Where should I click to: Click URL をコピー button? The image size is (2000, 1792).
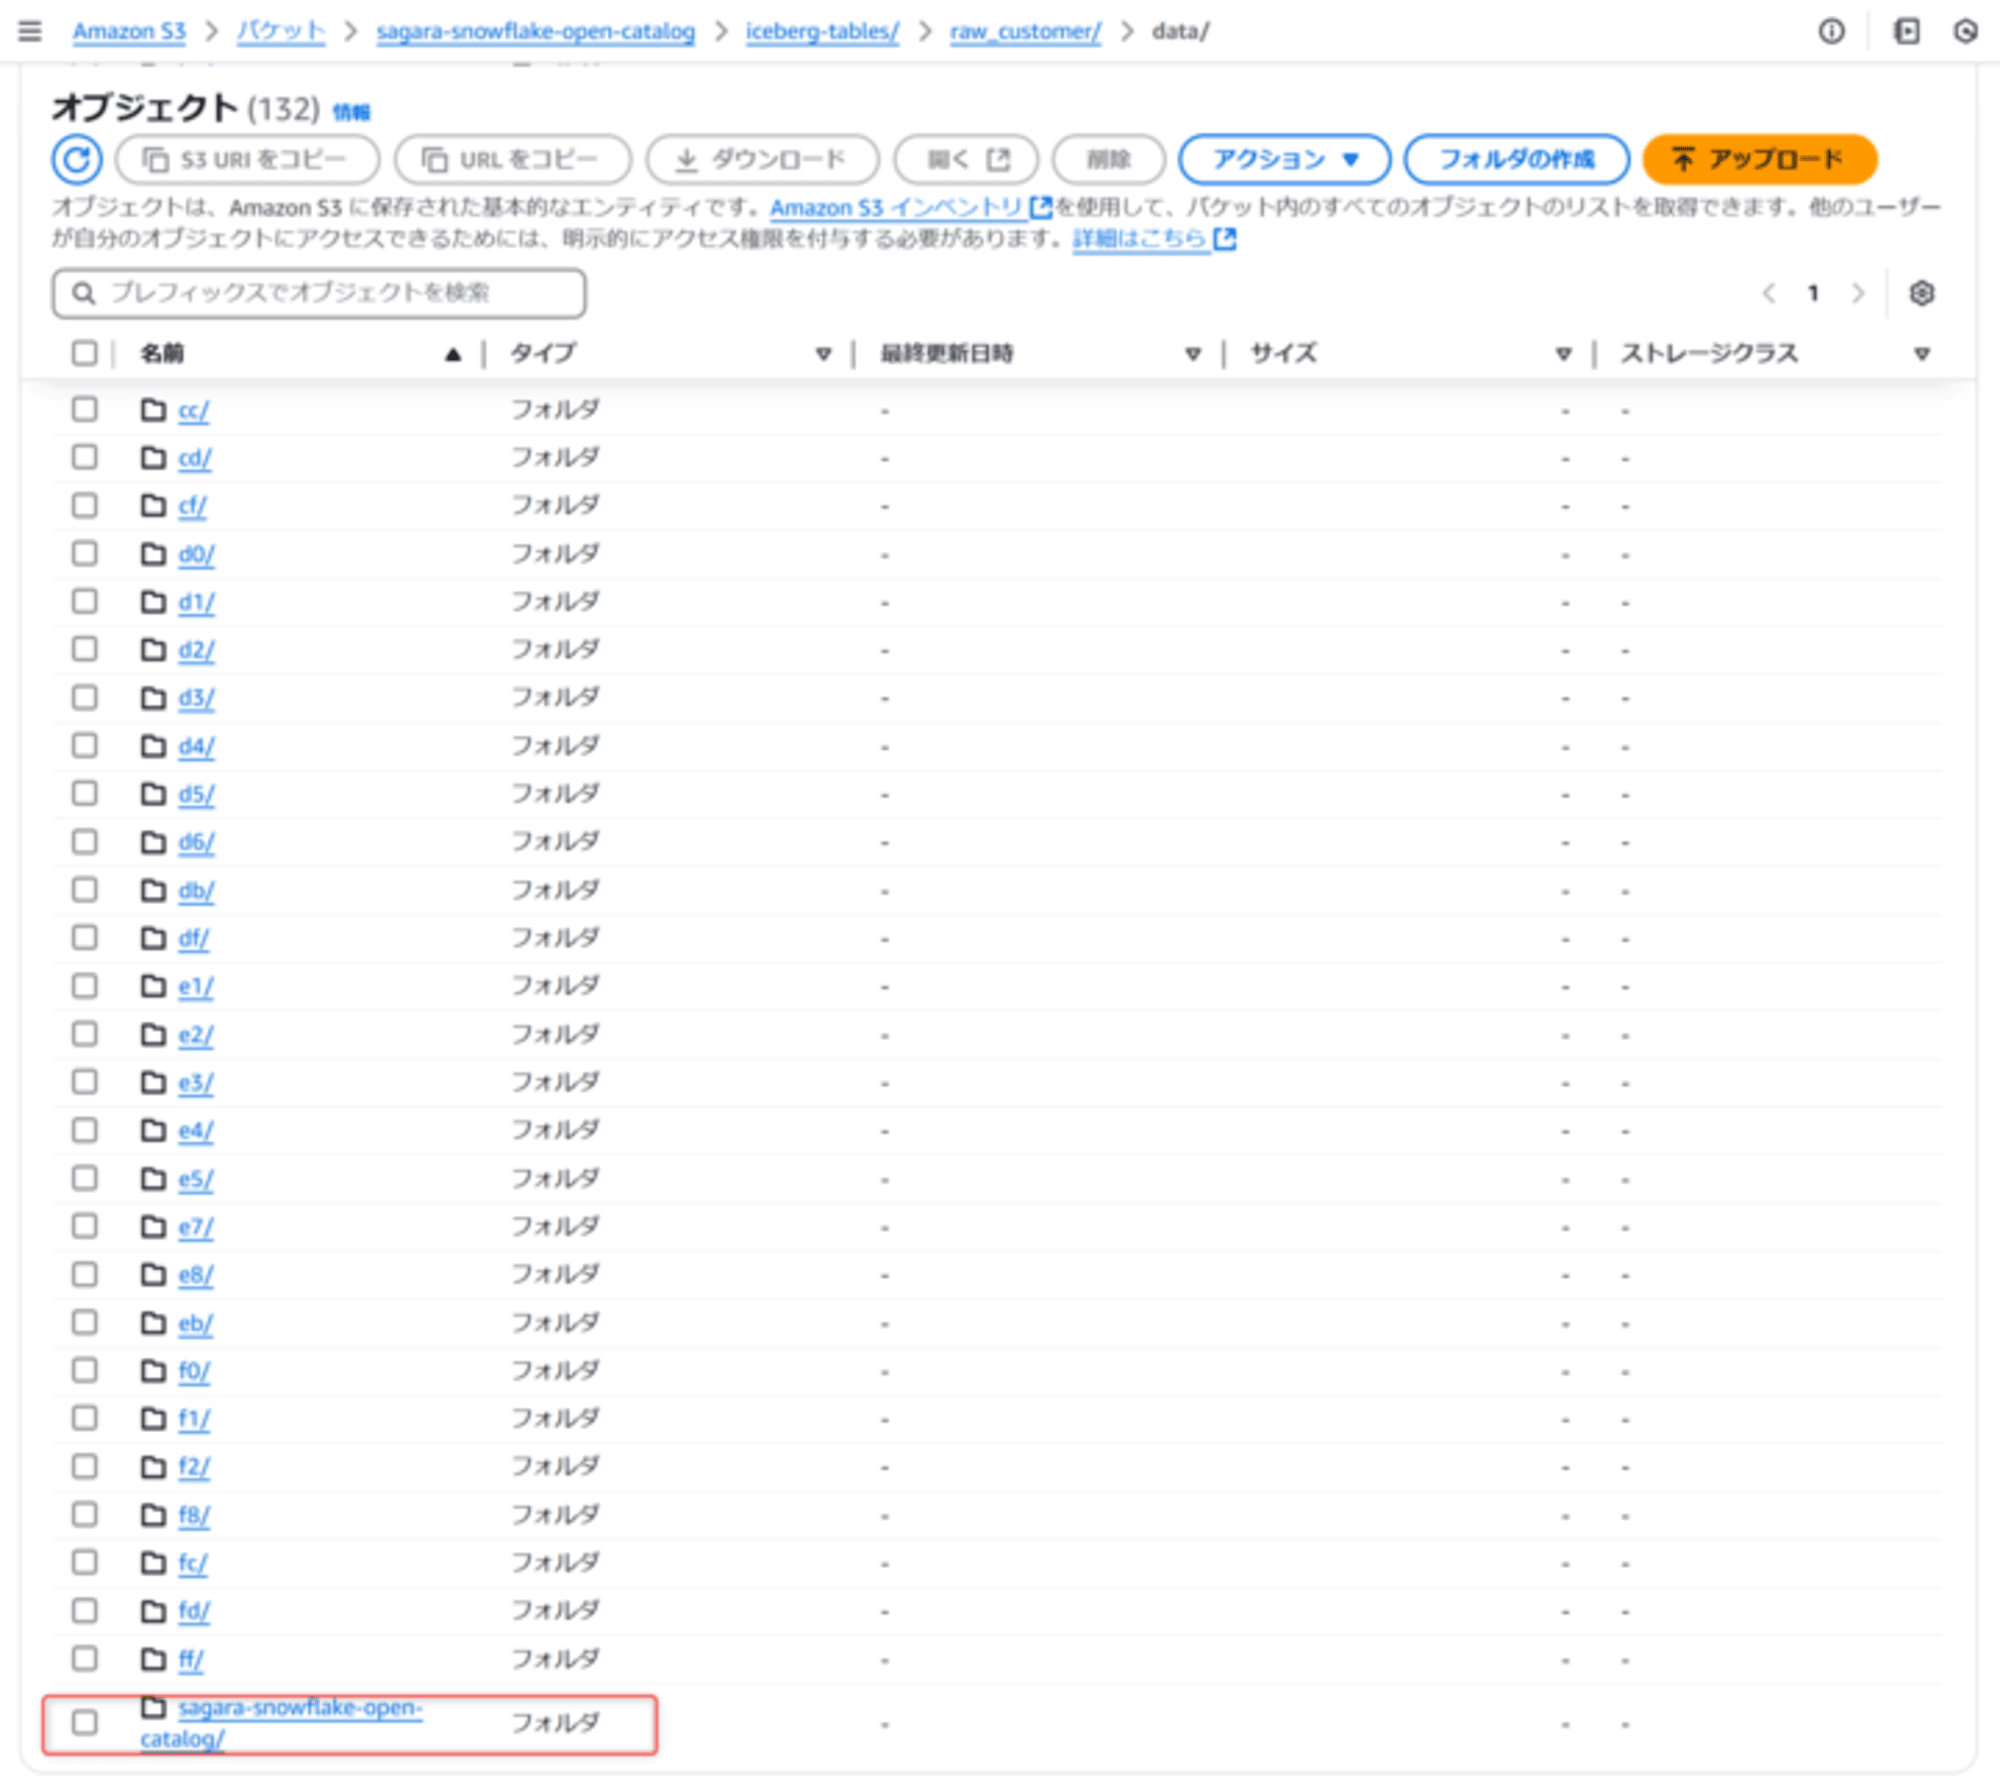coord(513,159)
